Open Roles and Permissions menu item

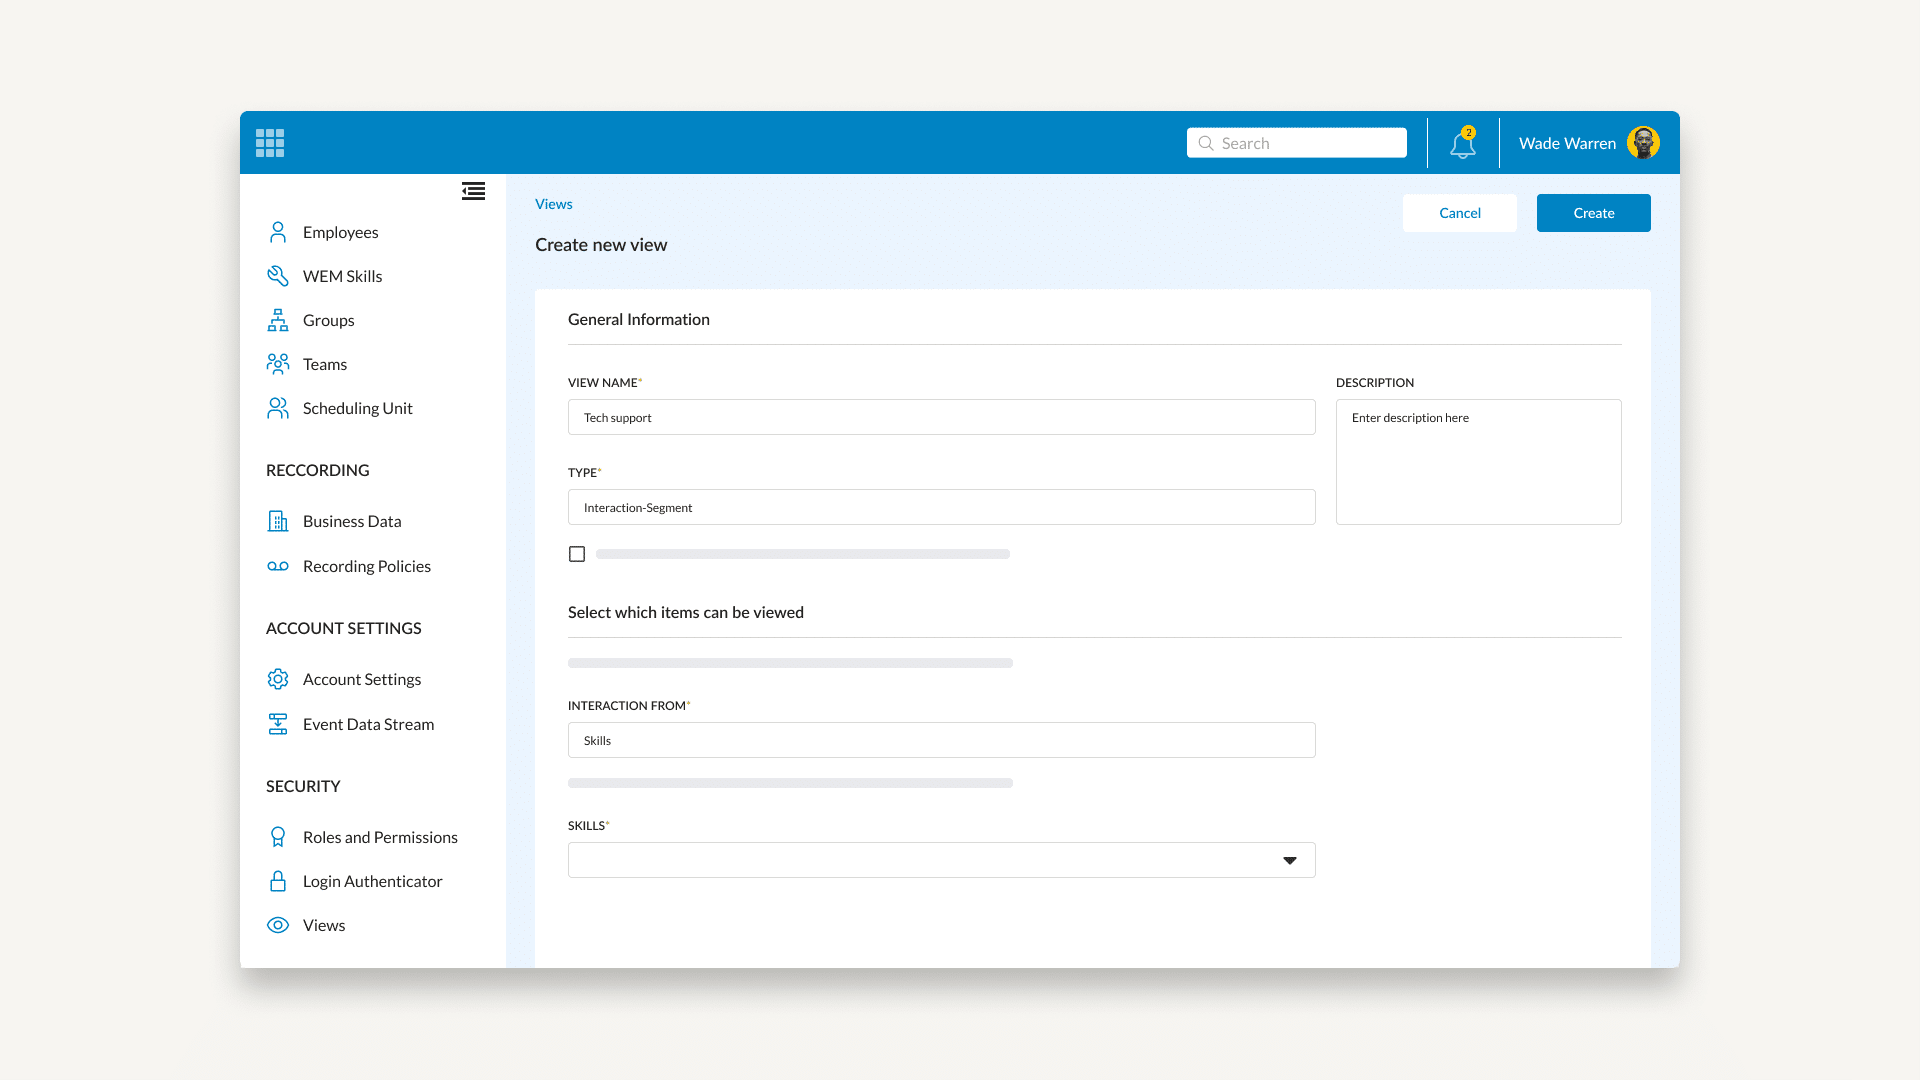pyautogui.click(x=380, y=837)
